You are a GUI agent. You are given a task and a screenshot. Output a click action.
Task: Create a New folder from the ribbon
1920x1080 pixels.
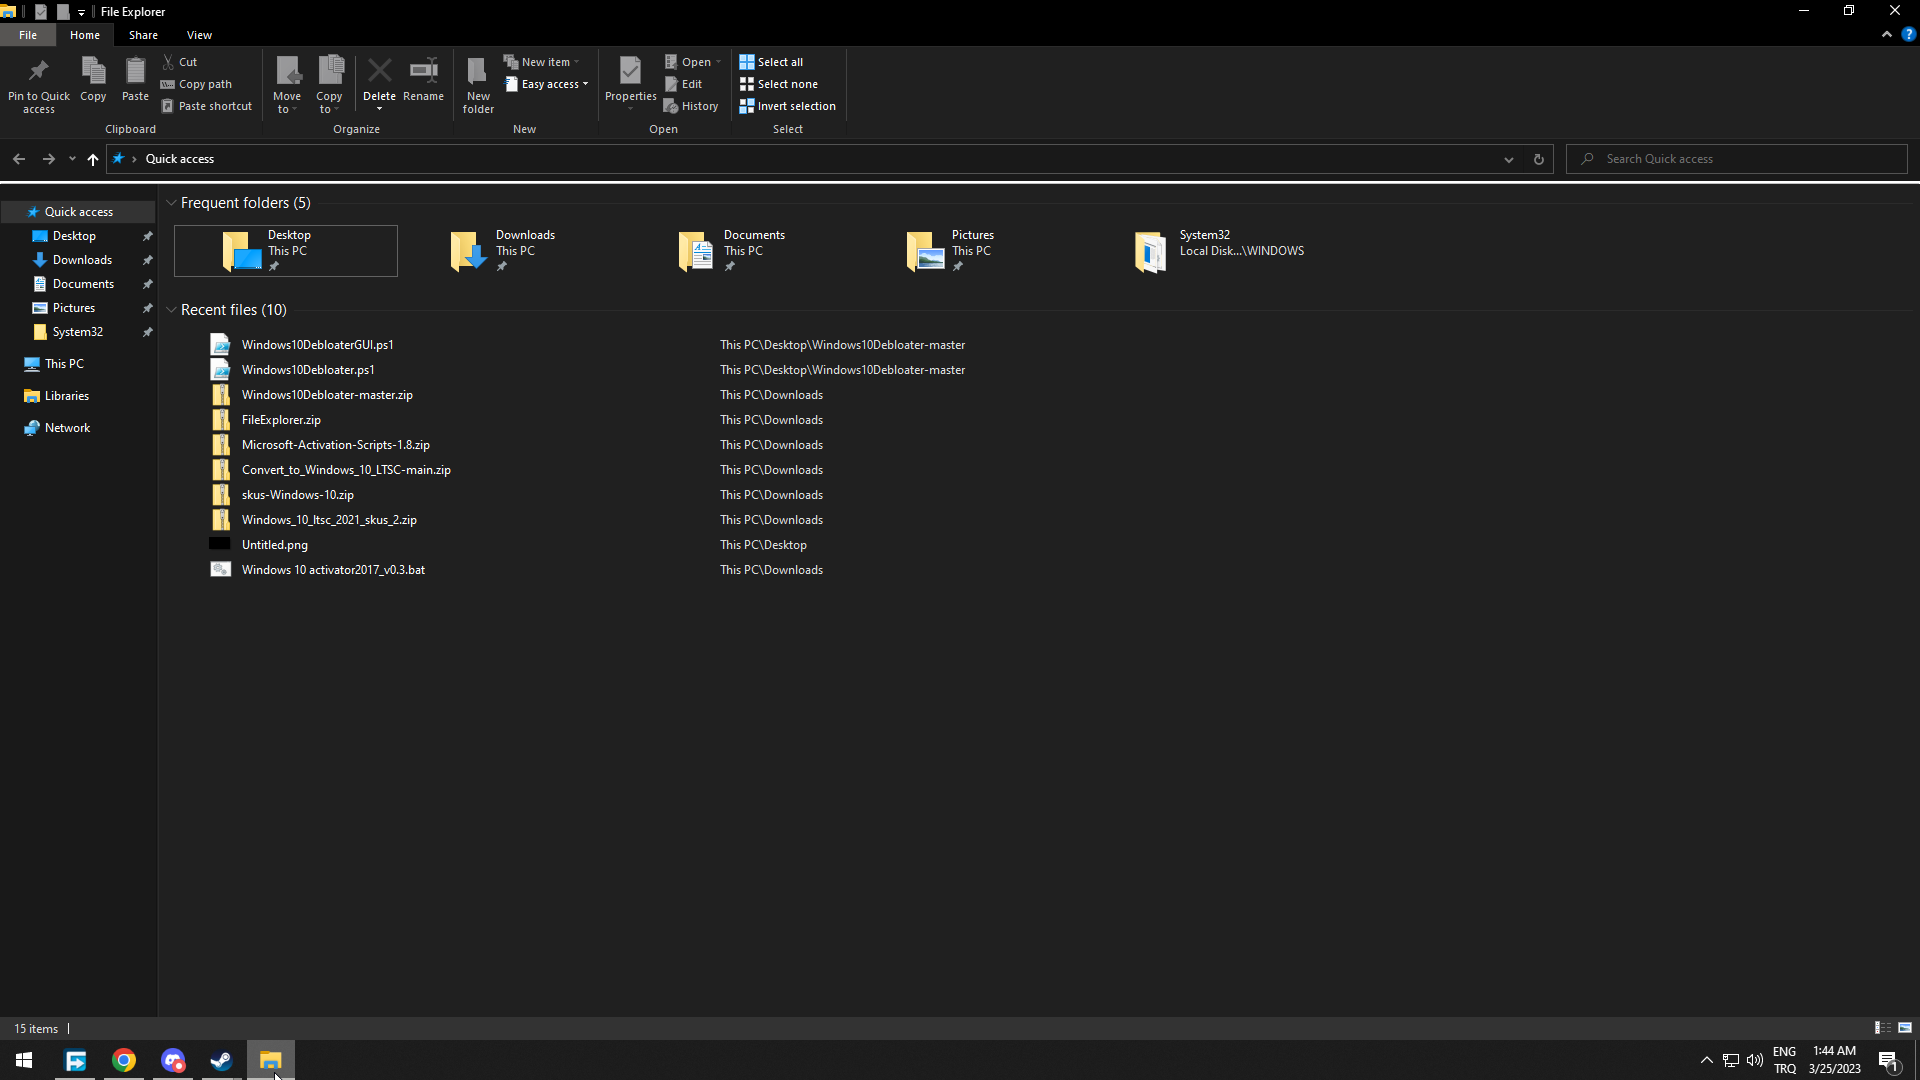tap(478, 85)
